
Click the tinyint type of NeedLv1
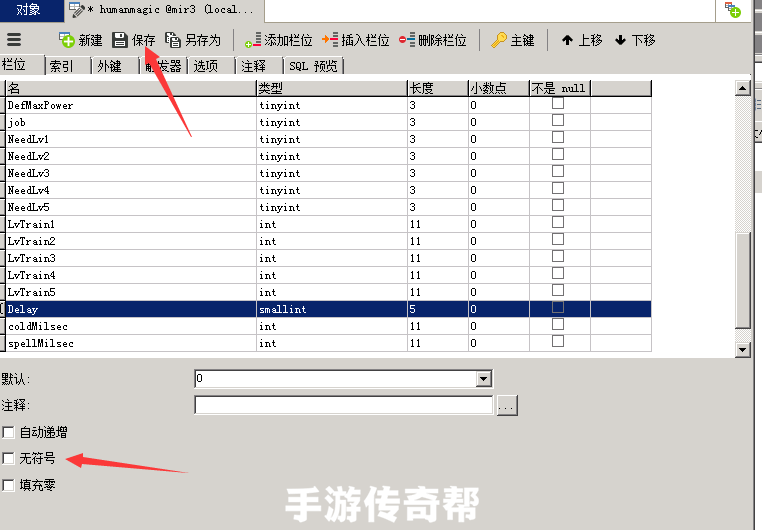[332, 139]
